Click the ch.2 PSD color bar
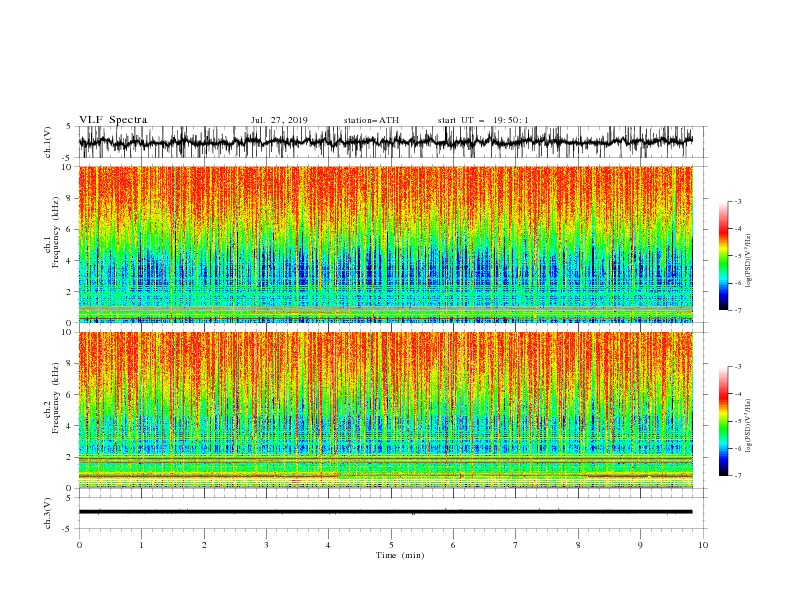792x612 pixels. [723, 421]
